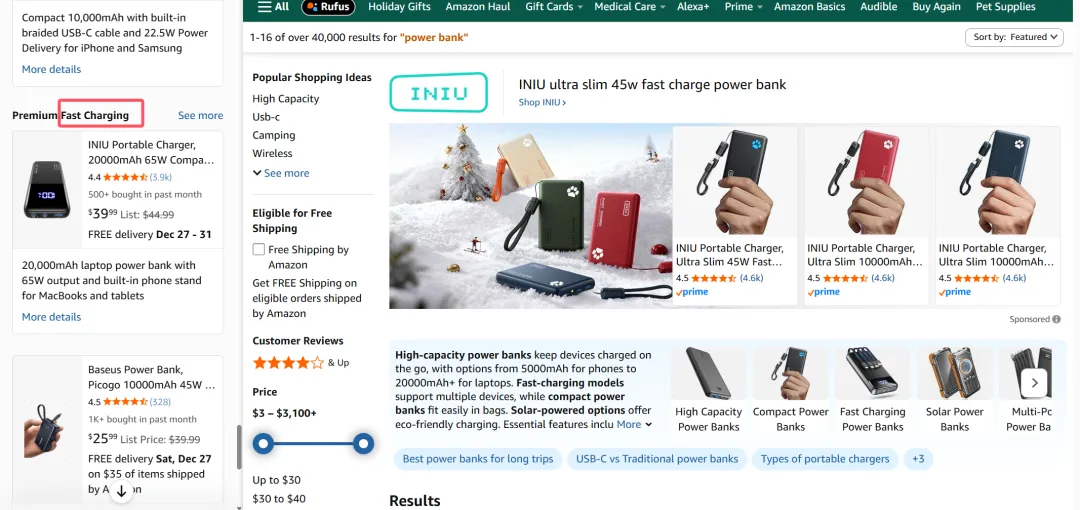Viewport: 1080px width, 510px height.
Task: Click the Shop INIU link
Action: 542,102
